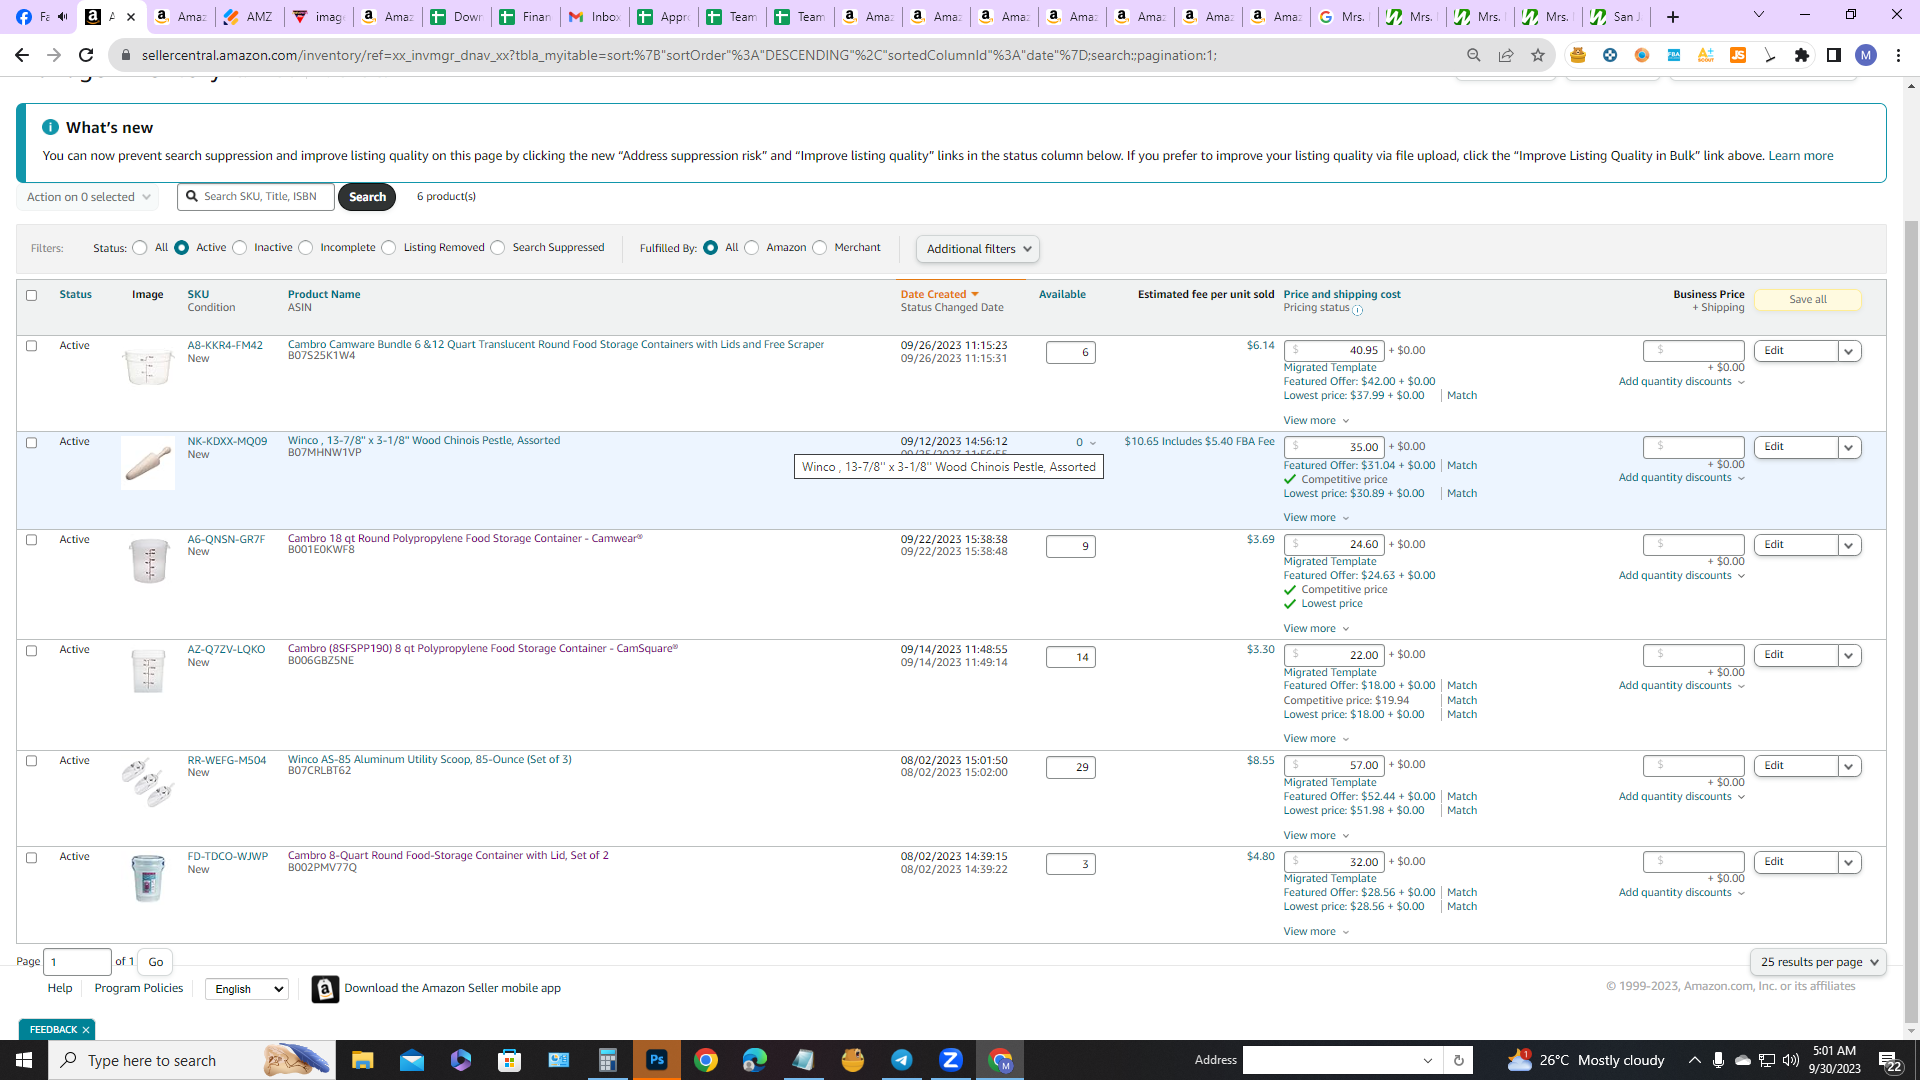Bookmark this page with the star icon
This screenshot has height=1080, width=1920.
pos(1537,55)
